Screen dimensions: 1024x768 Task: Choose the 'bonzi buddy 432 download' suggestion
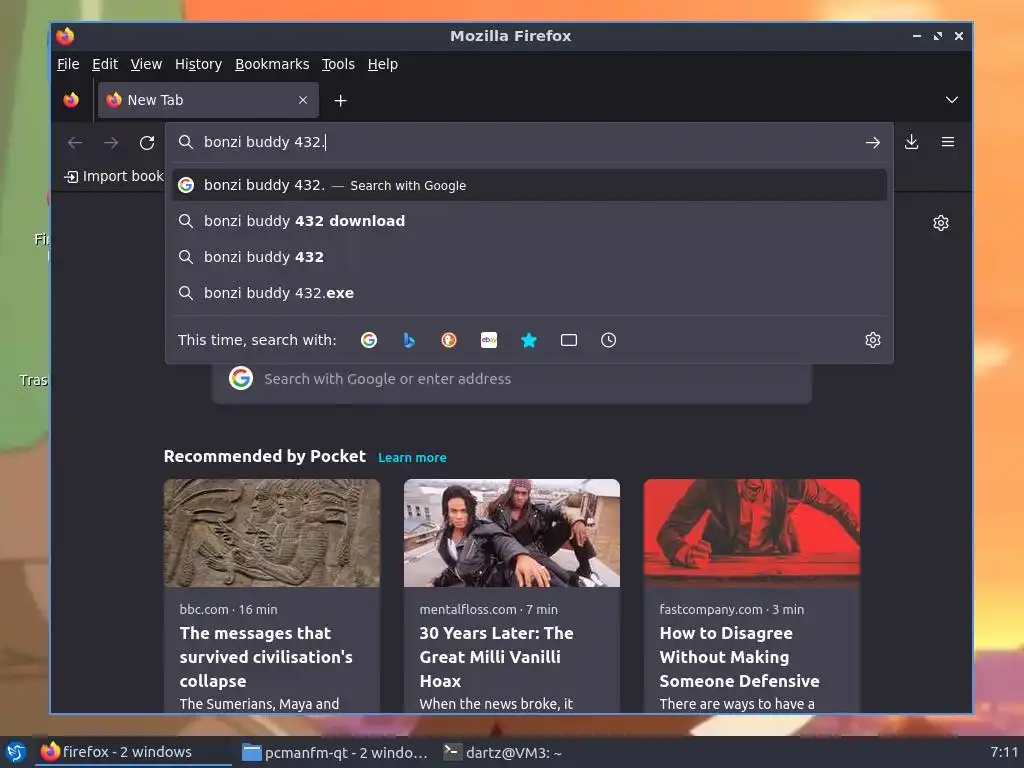coord(530,221)
